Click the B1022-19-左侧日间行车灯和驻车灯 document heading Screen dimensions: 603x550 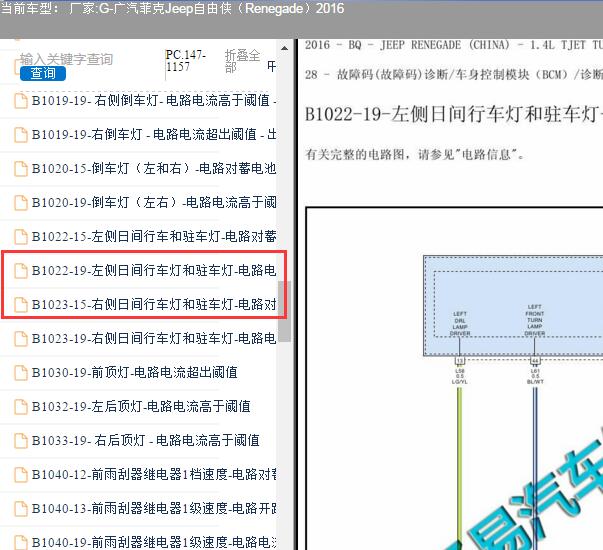coord(454,114)
